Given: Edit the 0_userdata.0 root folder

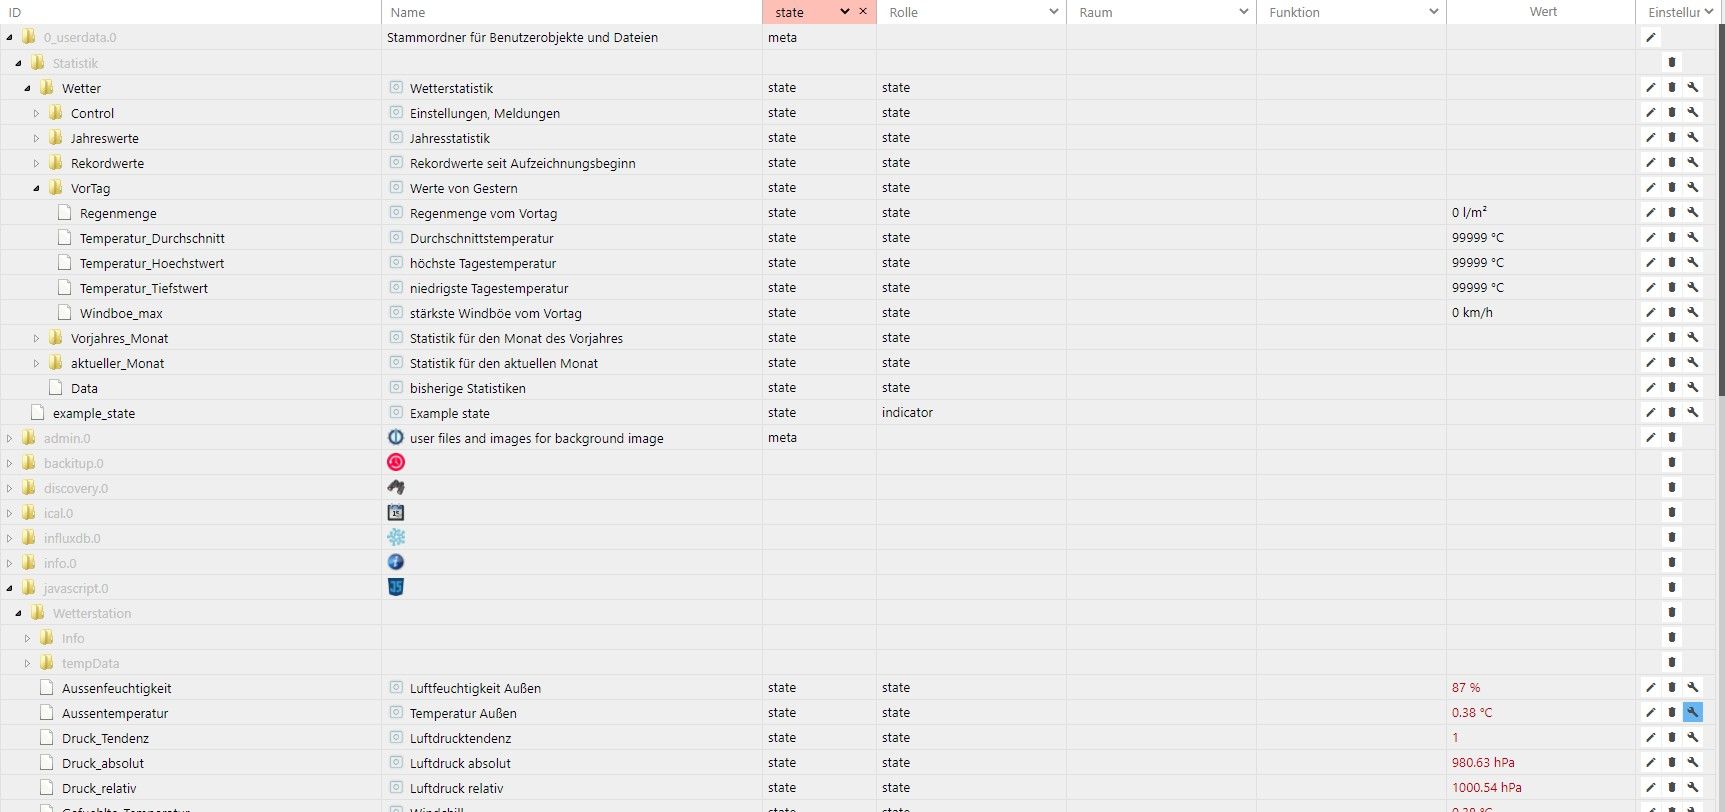Looking at the screenshot, I should click(x=1651, y=38).
